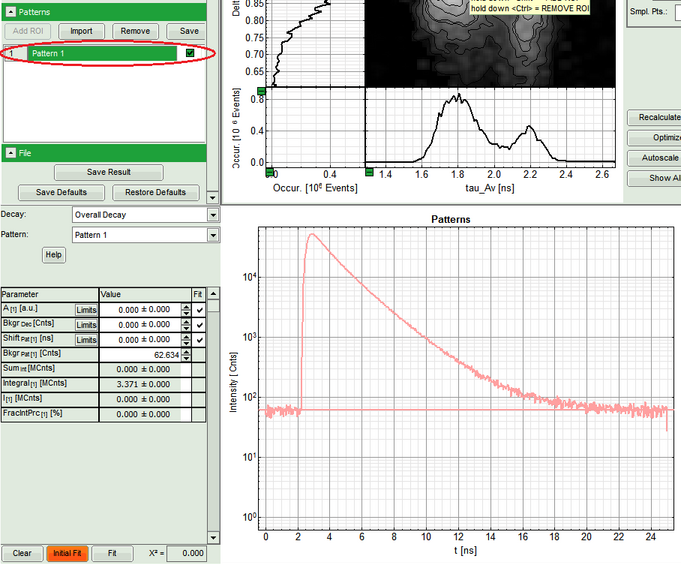Click the orange Initial Fit button
The height and width of the screenshot is (564, 681).
pos(67,553)
